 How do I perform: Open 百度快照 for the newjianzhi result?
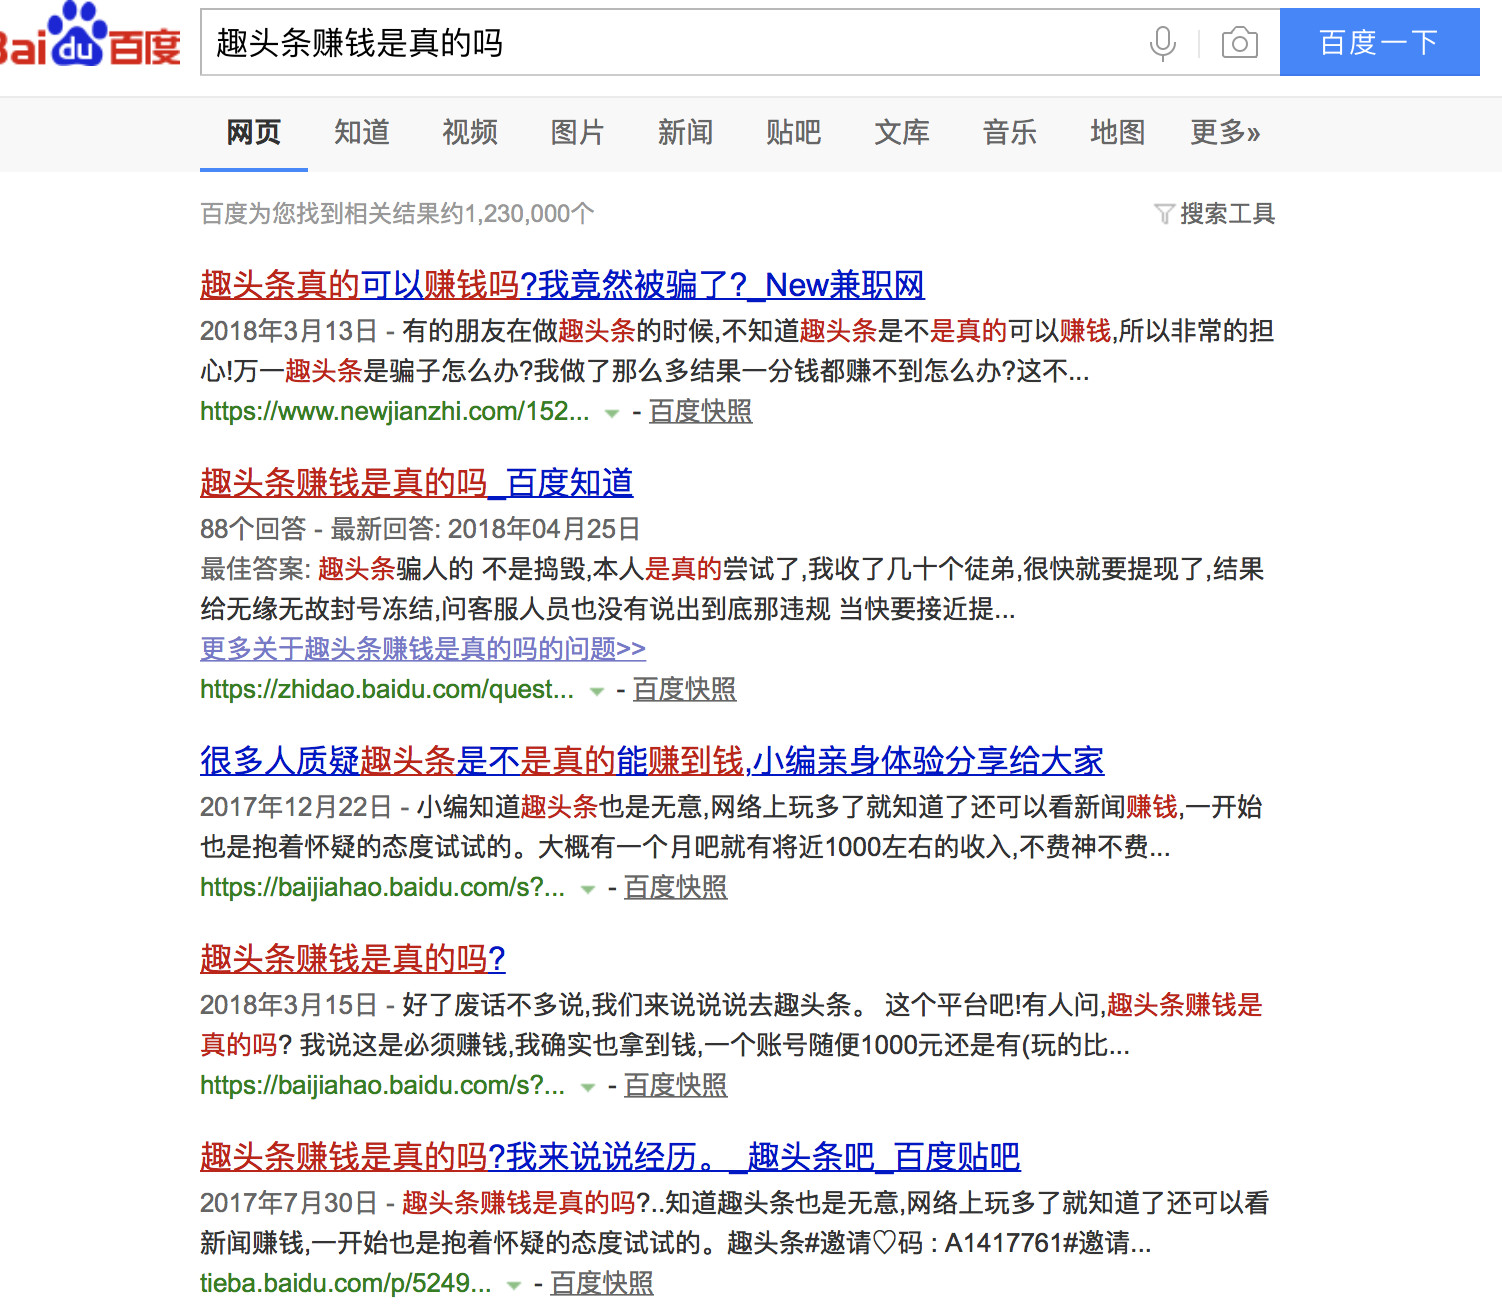pyautogui.click(x=700, y=411)
